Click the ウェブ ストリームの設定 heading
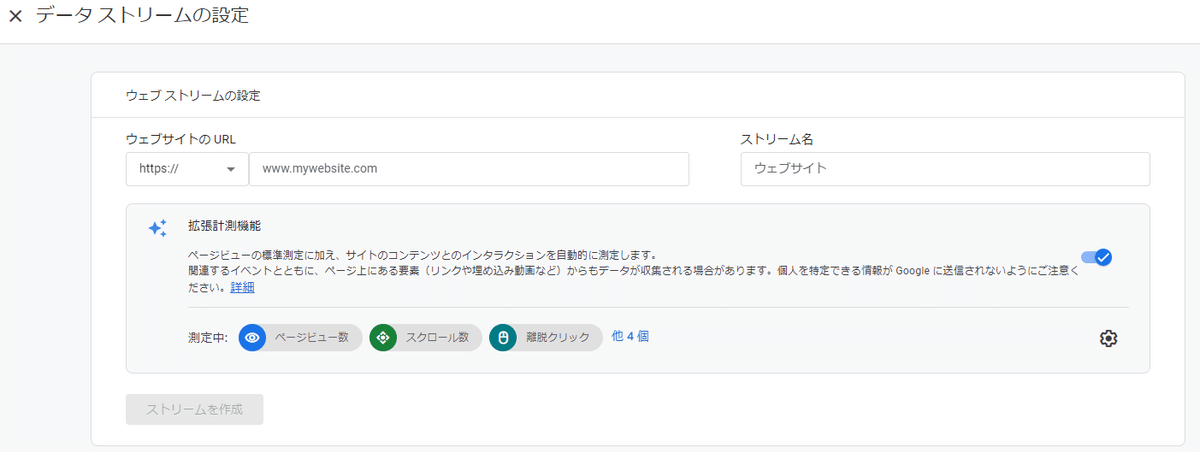Screen dimensions: 1200x452 pos(193,96)
